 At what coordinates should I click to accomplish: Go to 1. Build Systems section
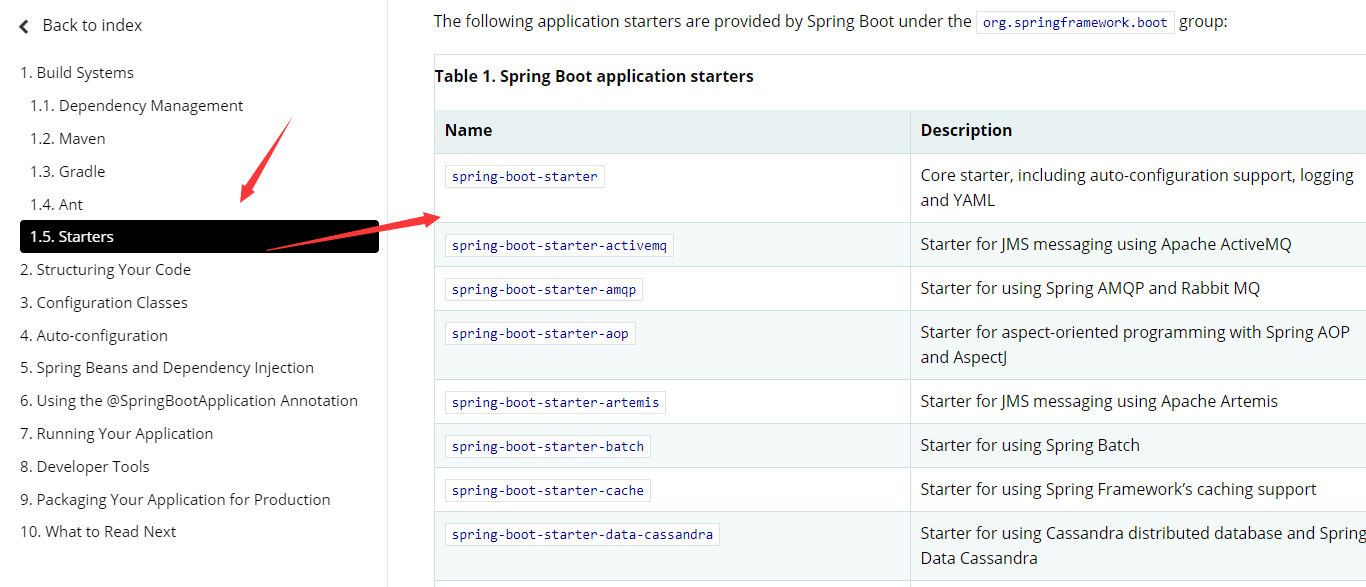77,73
